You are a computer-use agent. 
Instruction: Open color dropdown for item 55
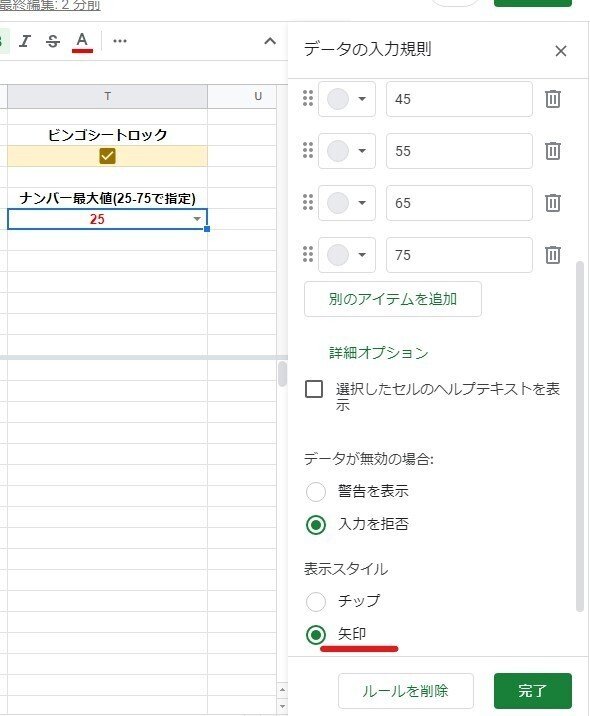(x=347, y=151)
